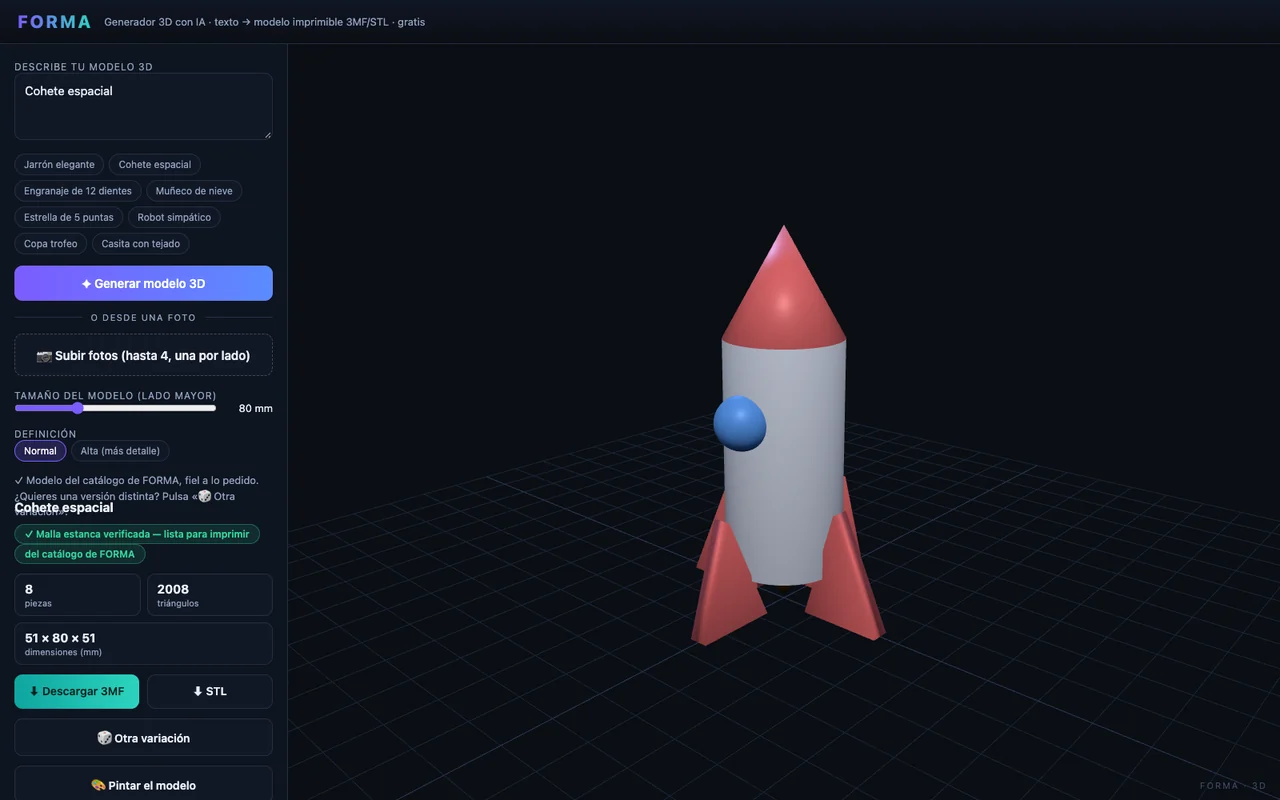Switch definition to Alta (más detalle)

pyautogui.click(x=120, y=451)
